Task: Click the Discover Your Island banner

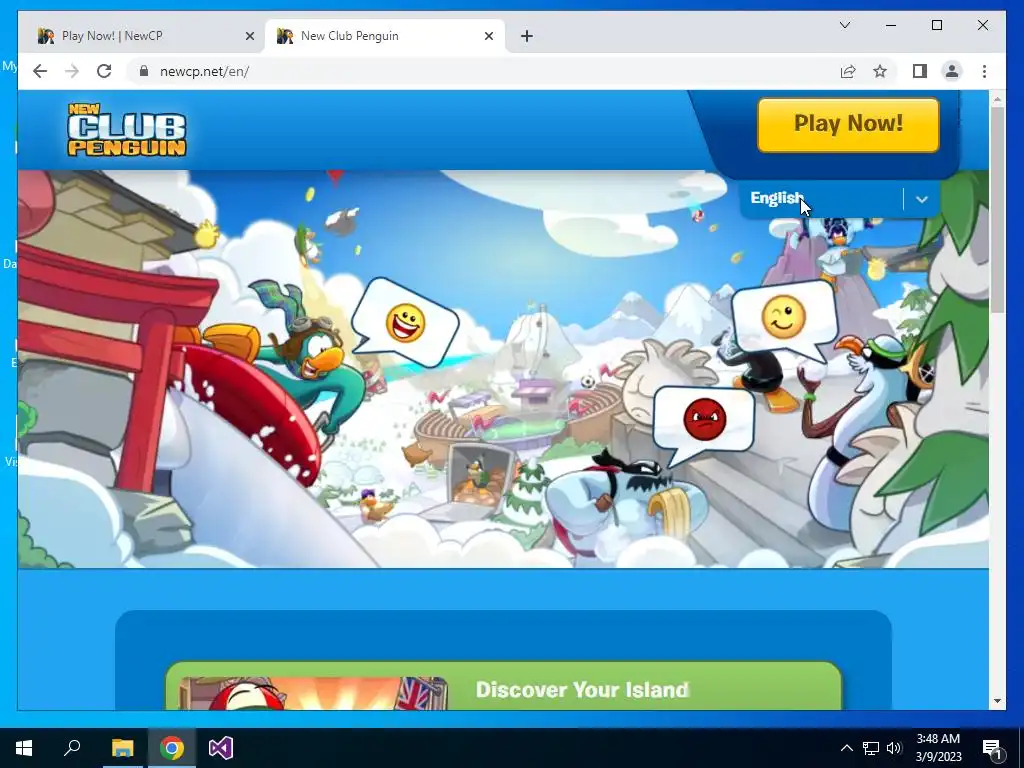Action: (504, 686)
